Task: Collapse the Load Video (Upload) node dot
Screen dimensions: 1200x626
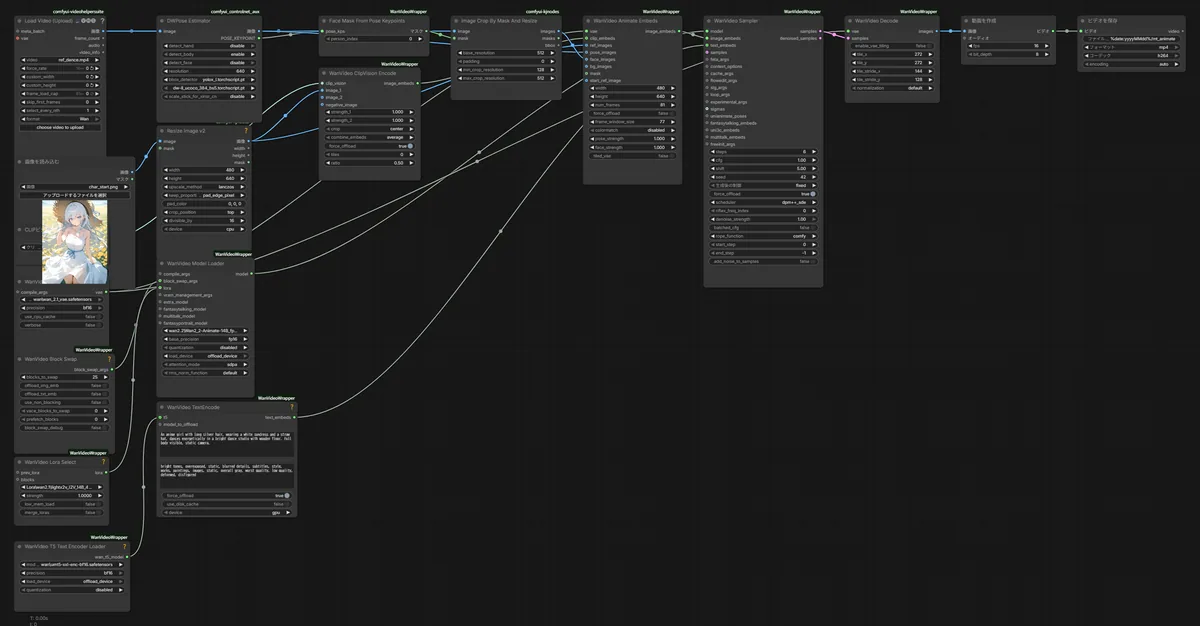Action: (x=20, y=20)
